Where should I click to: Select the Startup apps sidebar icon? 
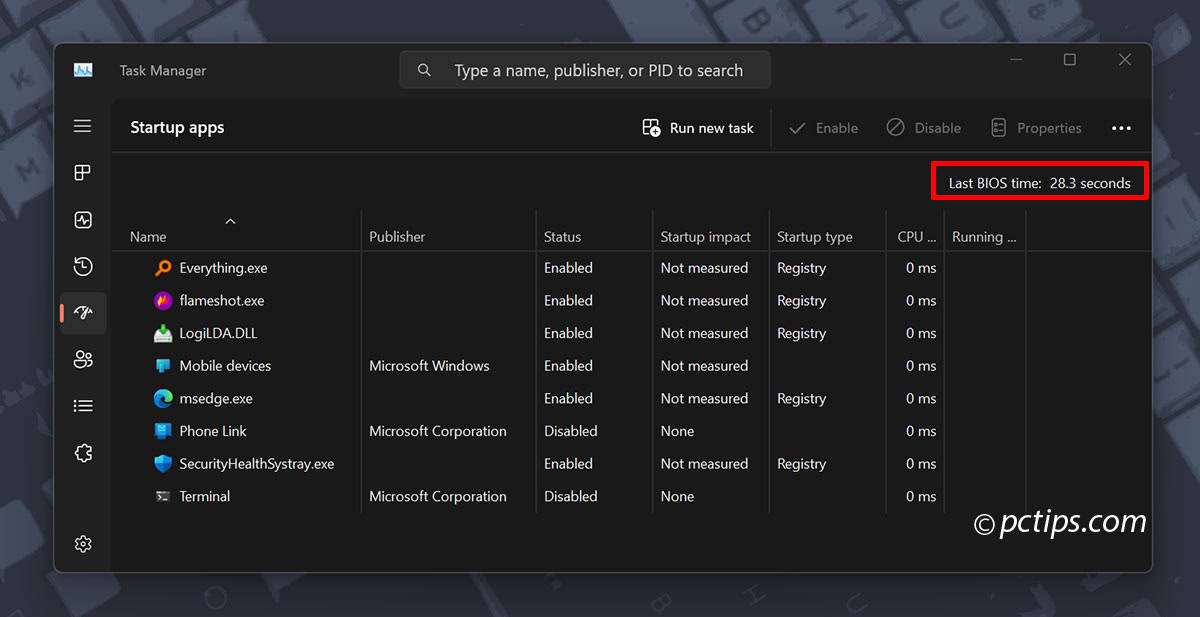coord(83,313)
